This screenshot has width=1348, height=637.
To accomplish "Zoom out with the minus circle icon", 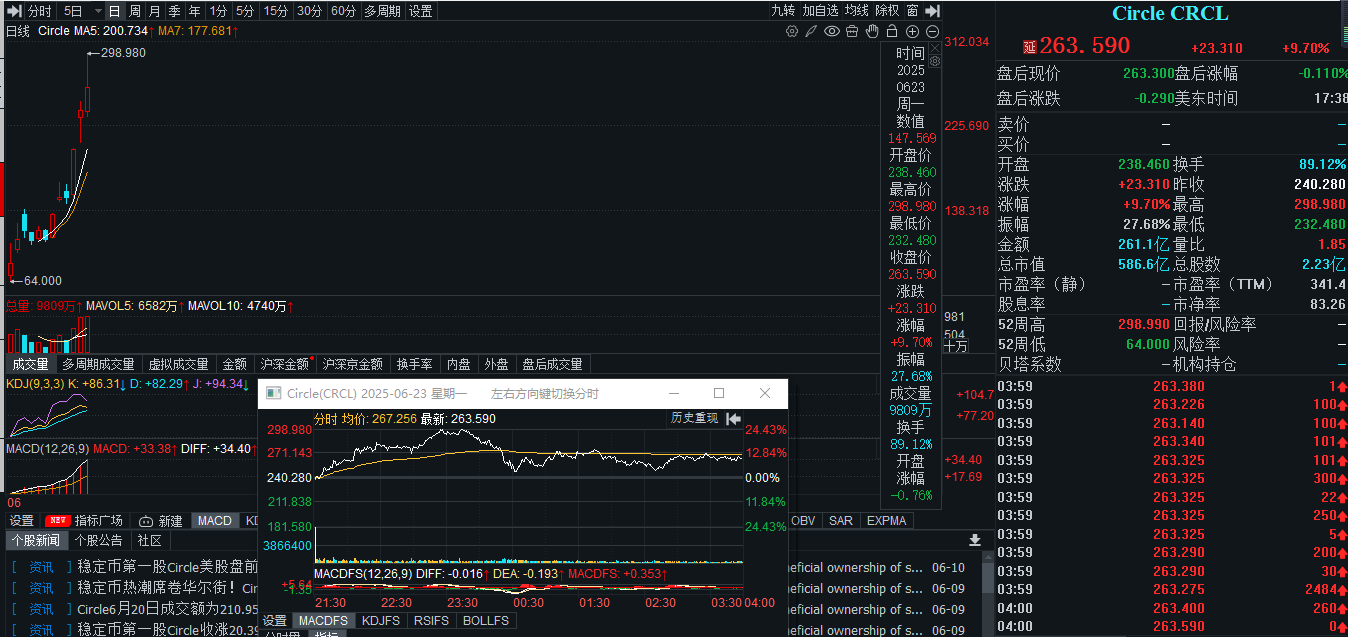I will click(x=932, y=32).
